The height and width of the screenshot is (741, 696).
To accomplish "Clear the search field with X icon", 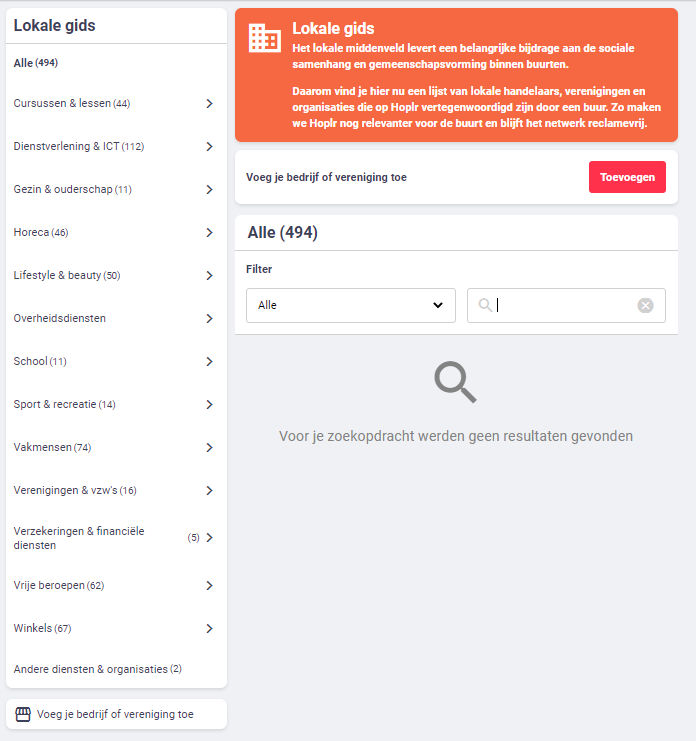I will 645,305.
